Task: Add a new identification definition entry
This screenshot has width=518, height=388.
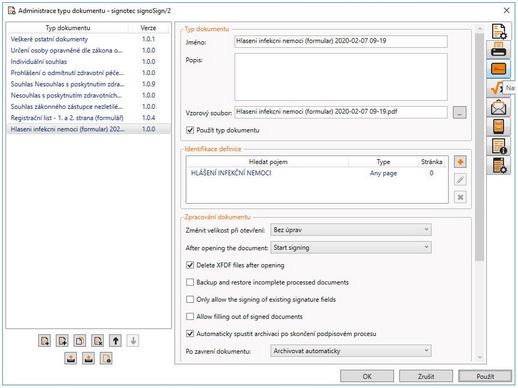Action: [460, 162]
